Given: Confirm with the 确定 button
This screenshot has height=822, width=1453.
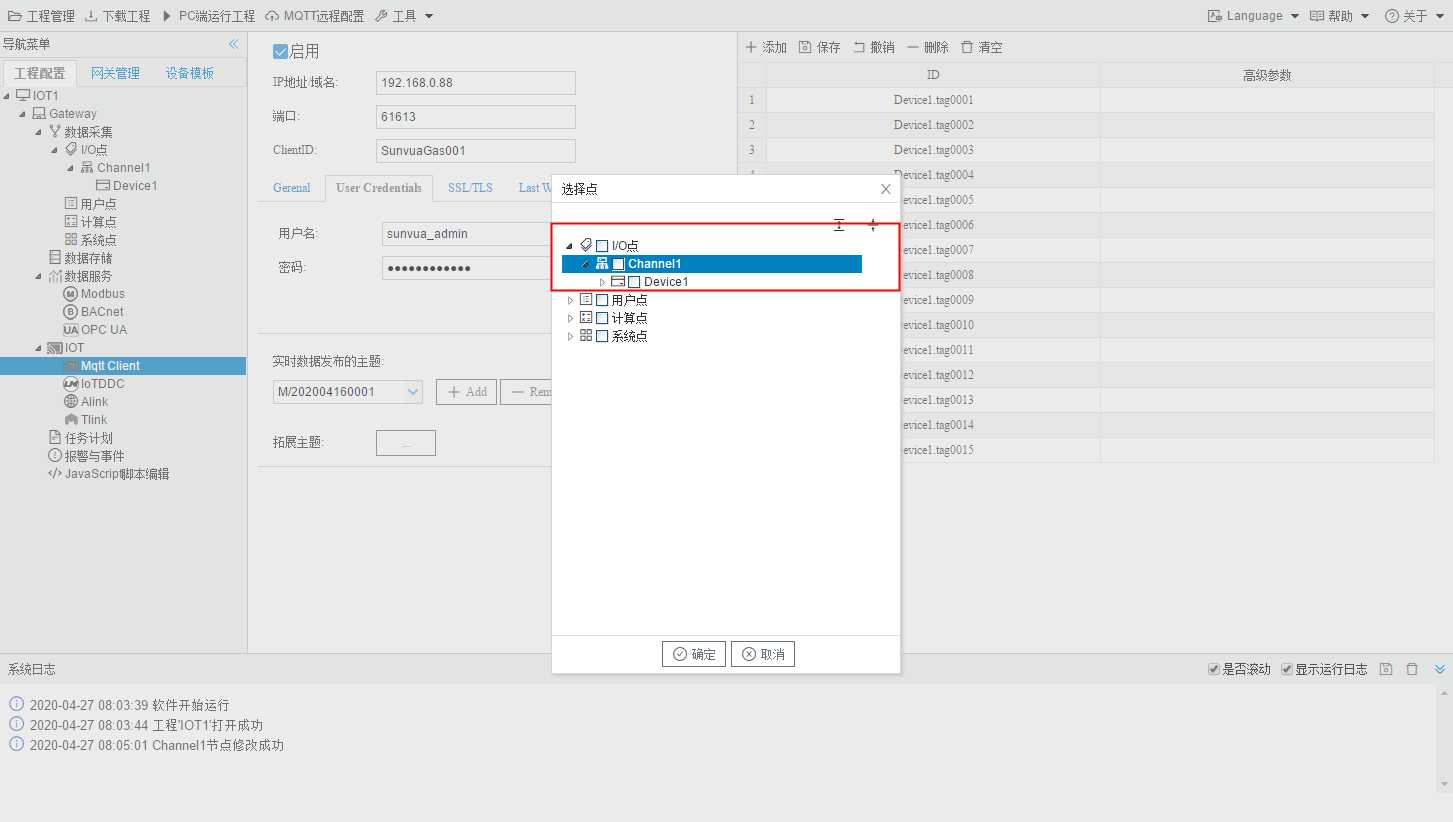Looking at the screenshot, I should (694, 654).
